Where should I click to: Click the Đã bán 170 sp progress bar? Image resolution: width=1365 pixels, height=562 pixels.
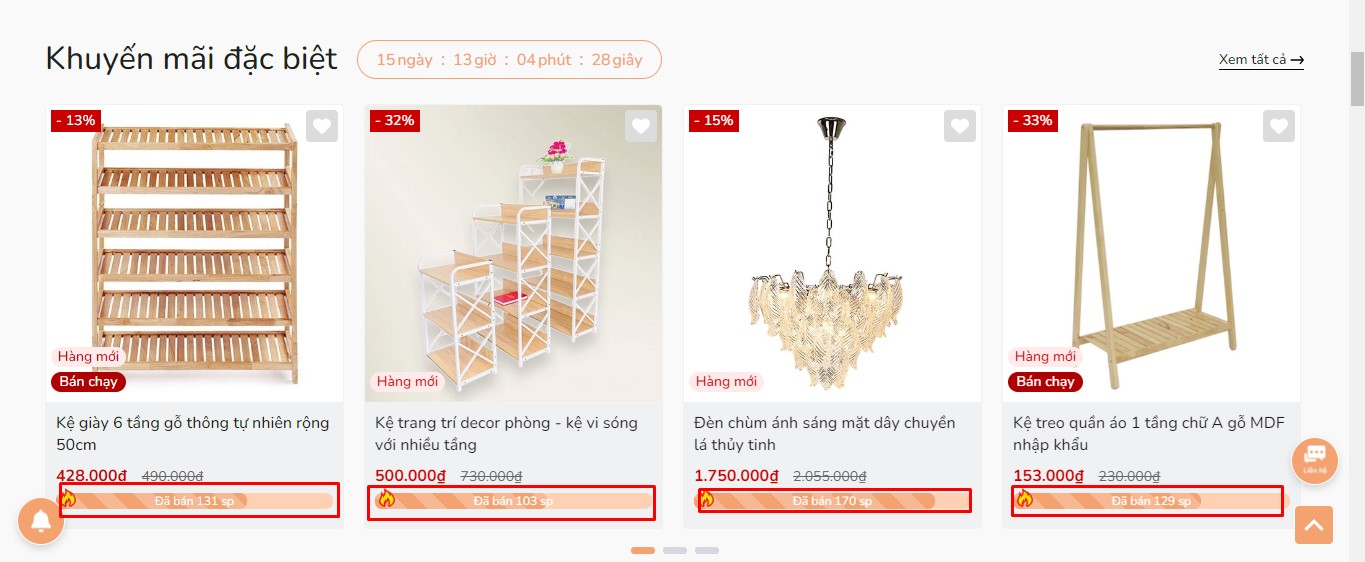pyautogui.click(x=832, y=501)
